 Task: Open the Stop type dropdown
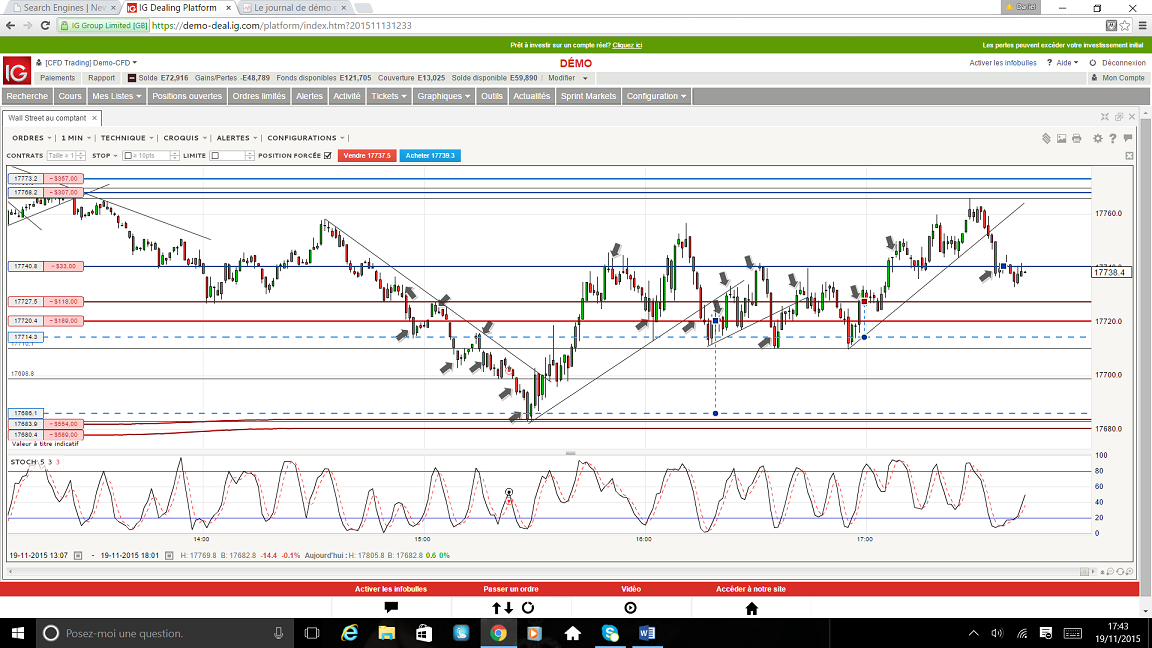pyautogui.click(x=105, y=156)
